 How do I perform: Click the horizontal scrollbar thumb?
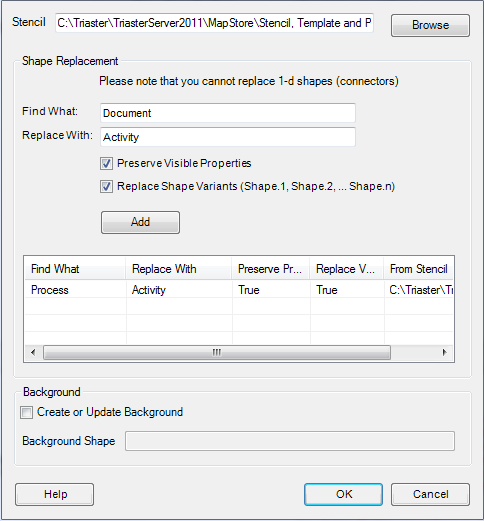pyautogui.click(x=217, y=352)
